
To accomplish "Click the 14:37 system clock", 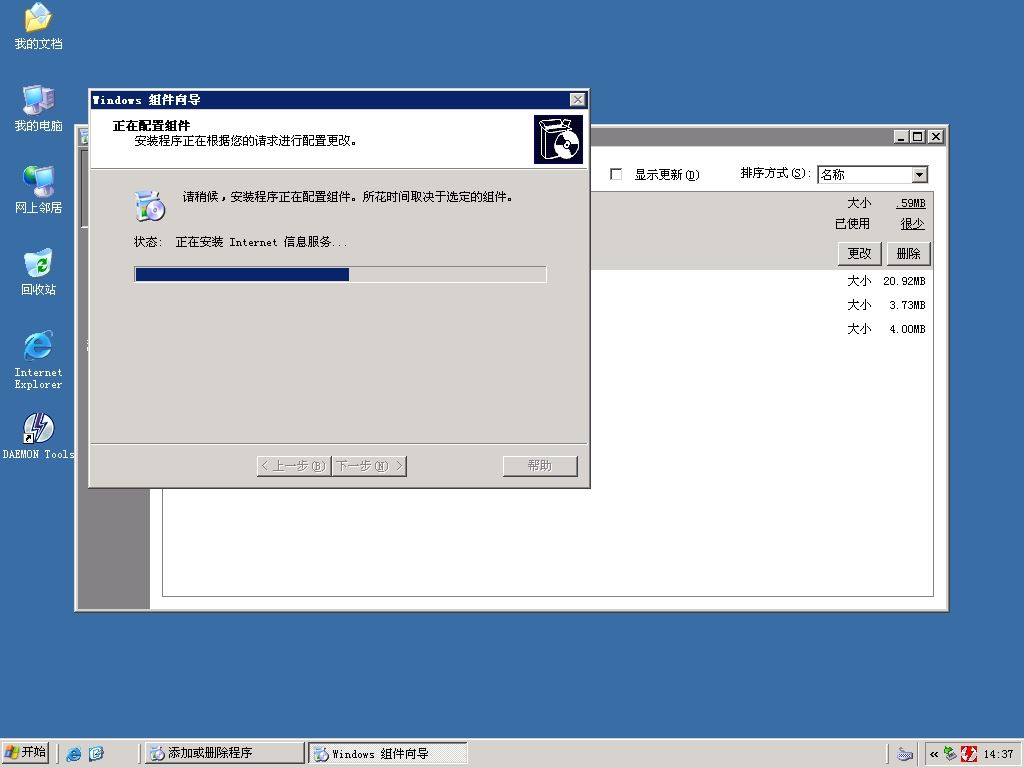I will pos(998,754).
